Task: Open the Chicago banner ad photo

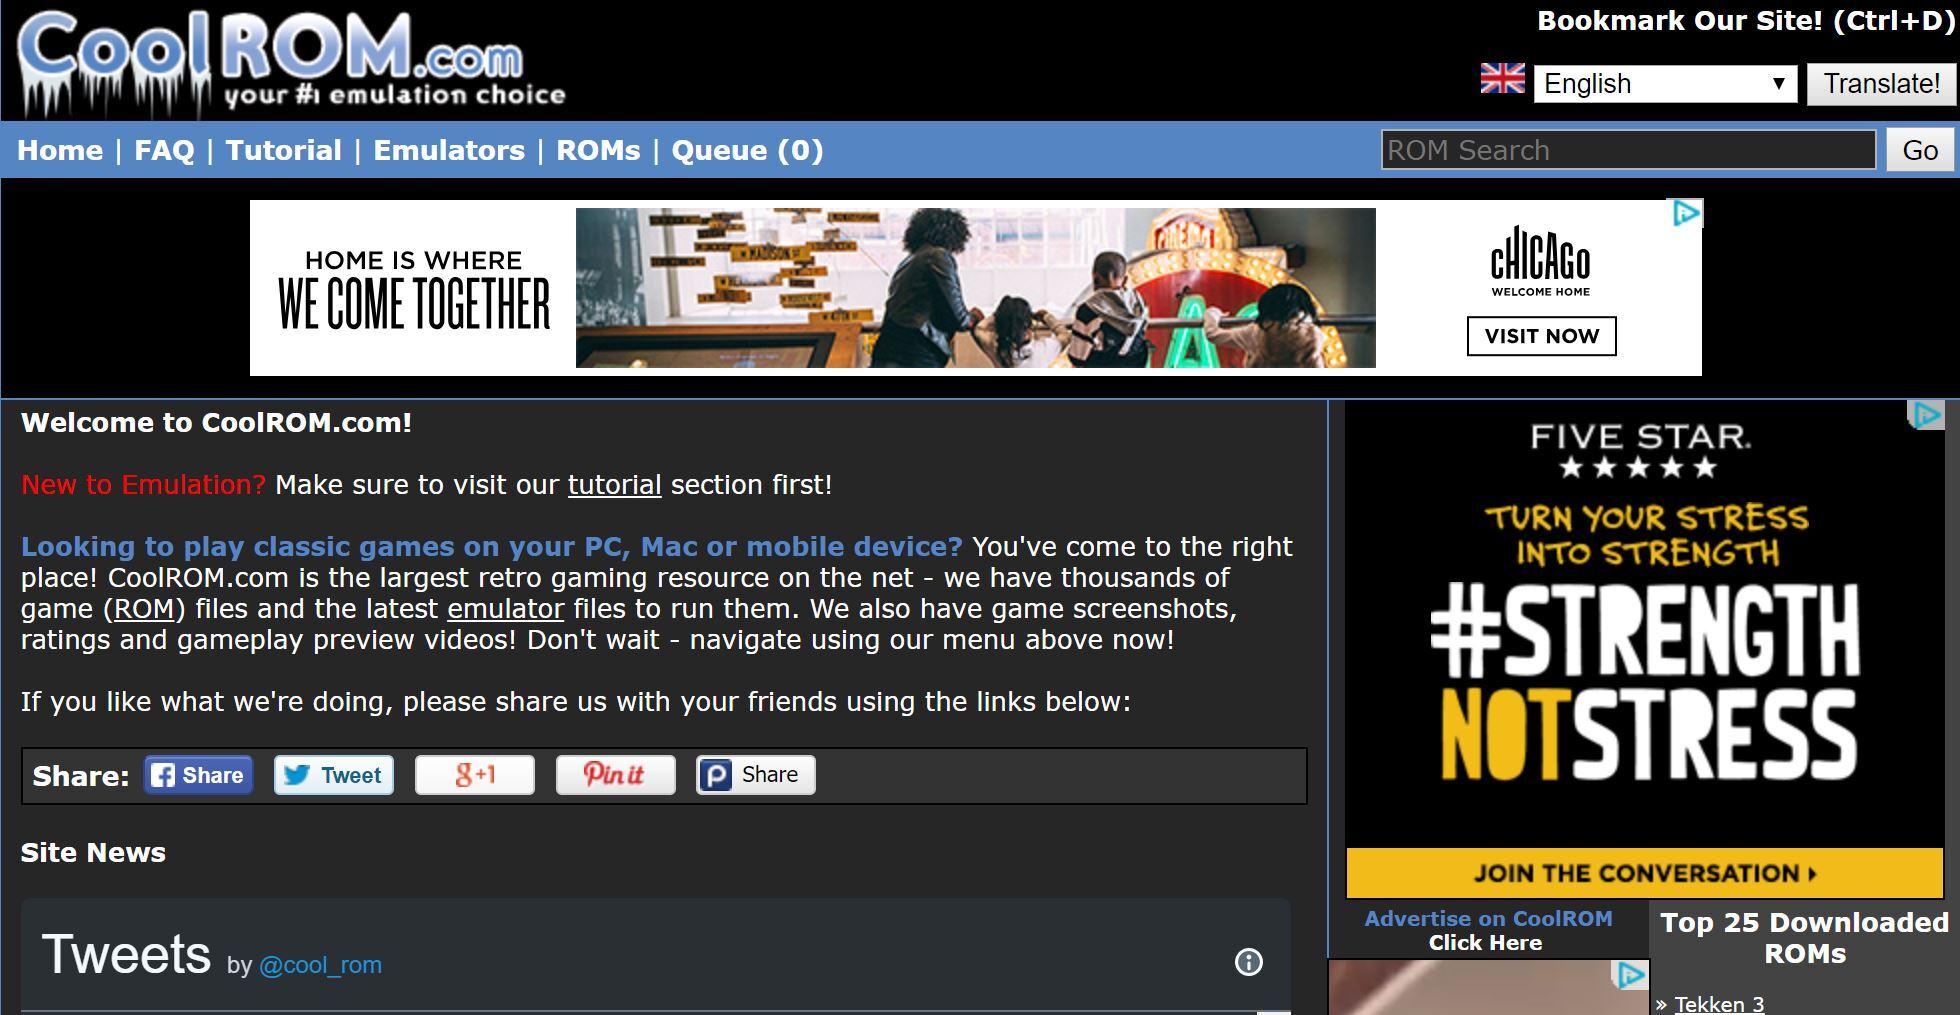Action: pos(975,288)
